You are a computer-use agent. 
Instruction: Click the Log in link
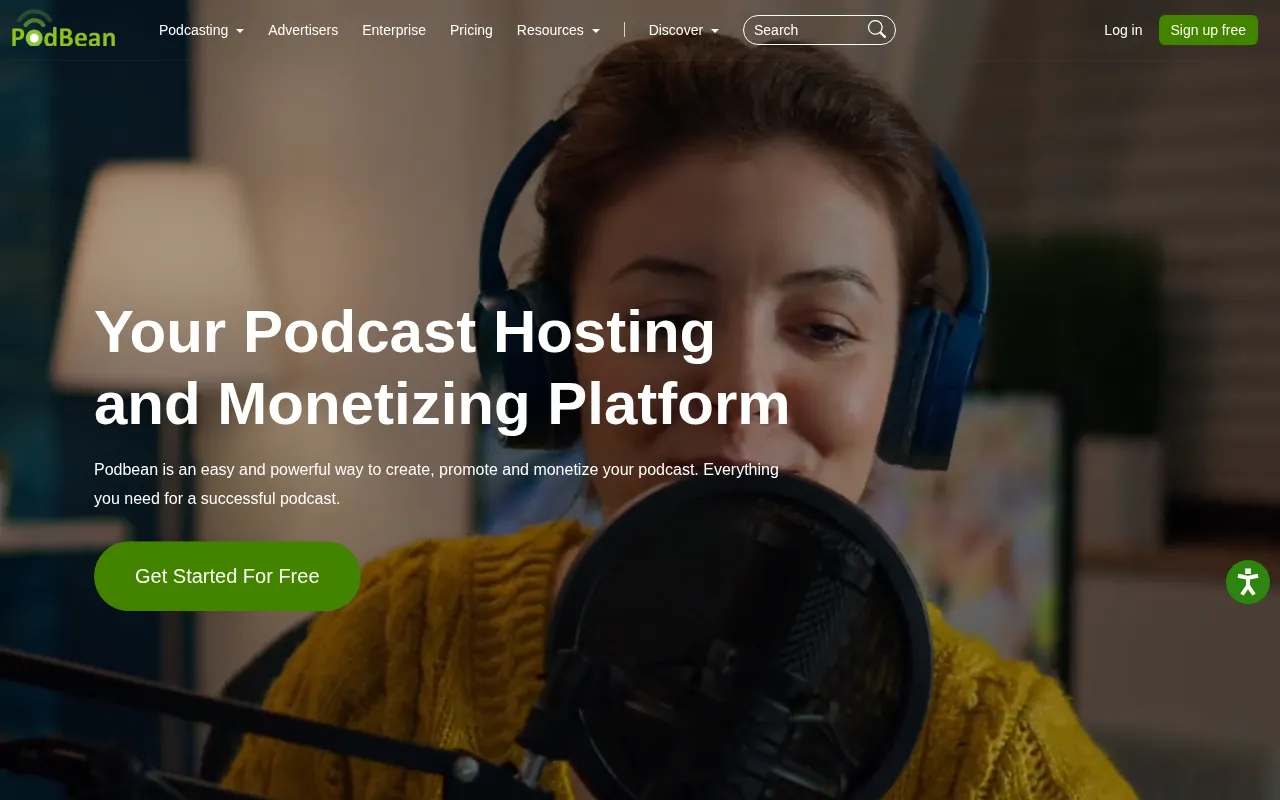point(1123,30)
